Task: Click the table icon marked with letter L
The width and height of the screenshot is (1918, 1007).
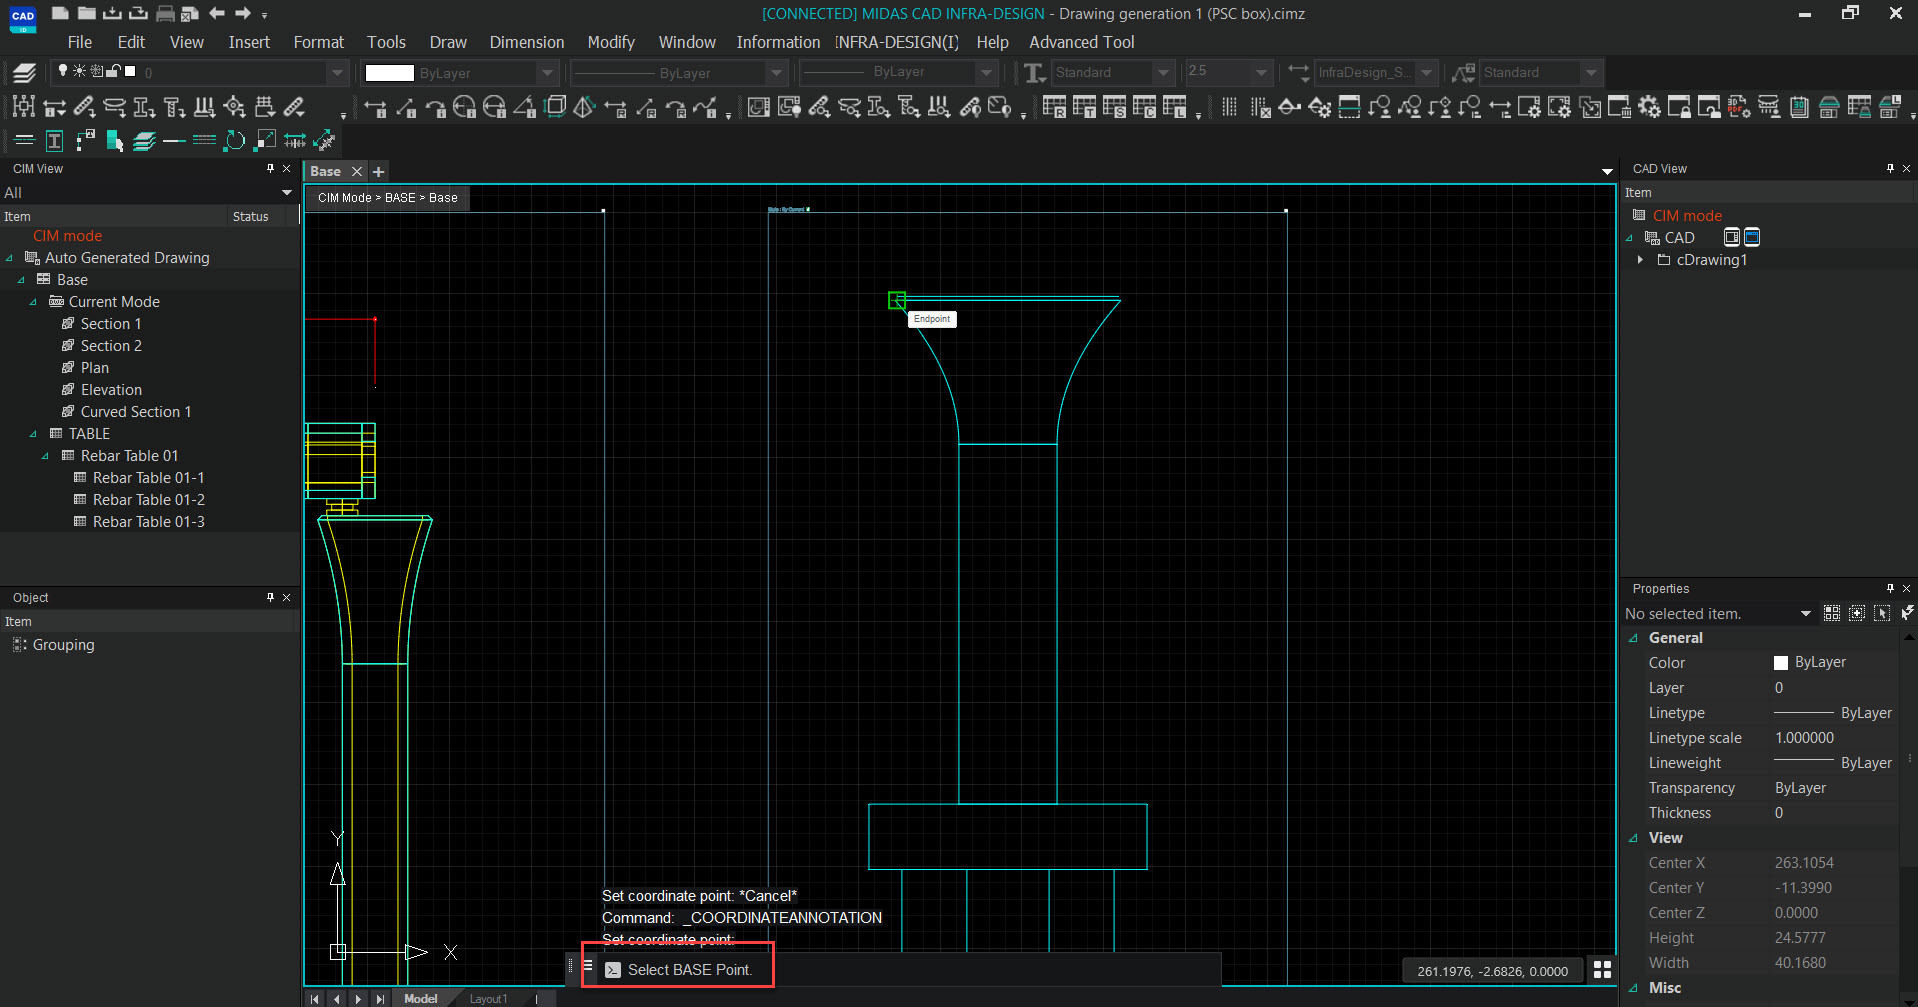Action: pos(1174,106)
